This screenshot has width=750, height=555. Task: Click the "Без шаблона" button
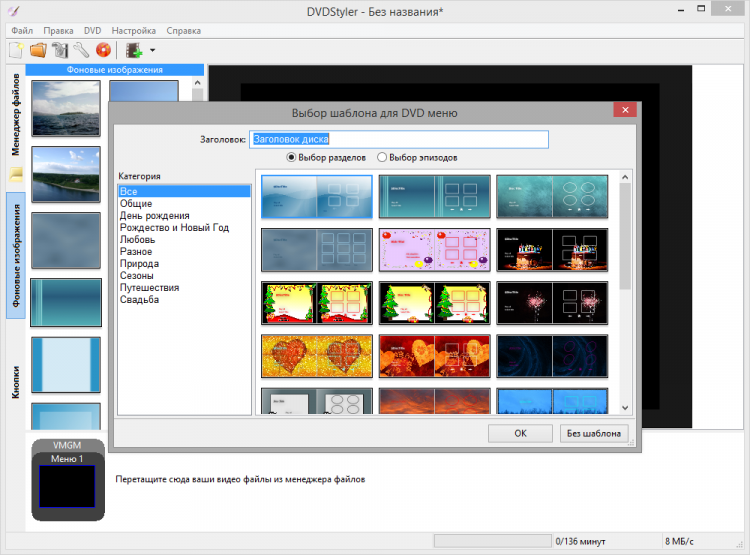594,433
